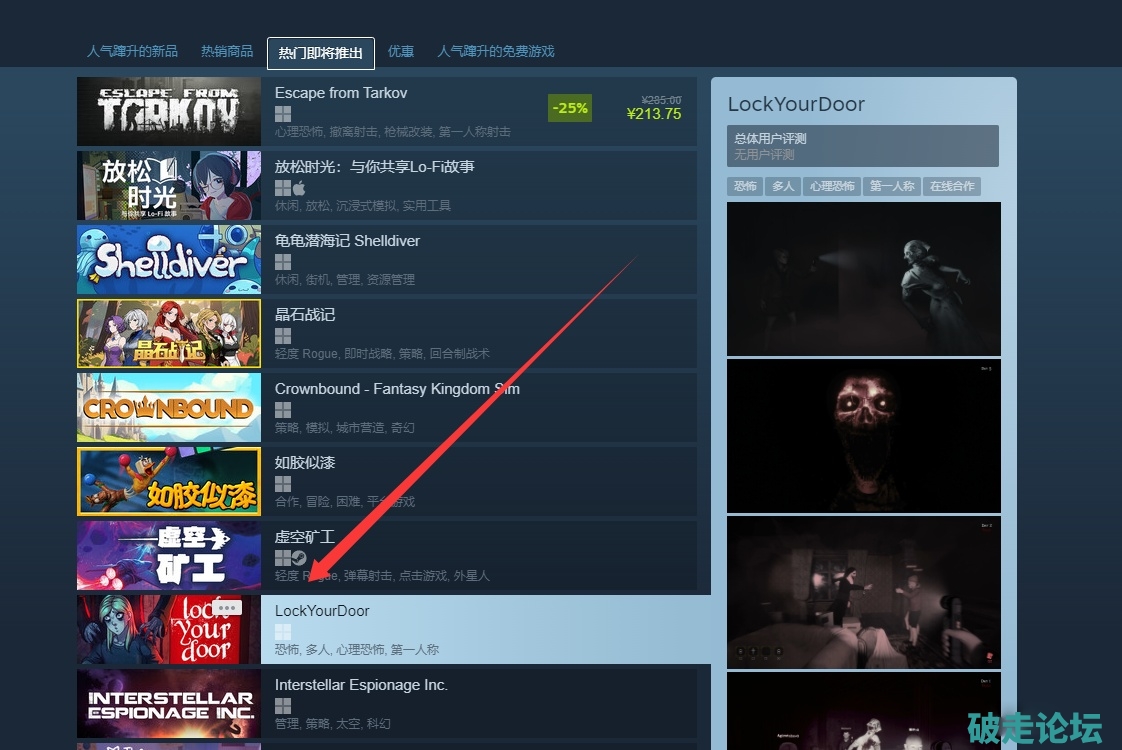Click the Apple icon for 放松时光
This screenshot has height=750, width=1122.
tap(299, 188)
